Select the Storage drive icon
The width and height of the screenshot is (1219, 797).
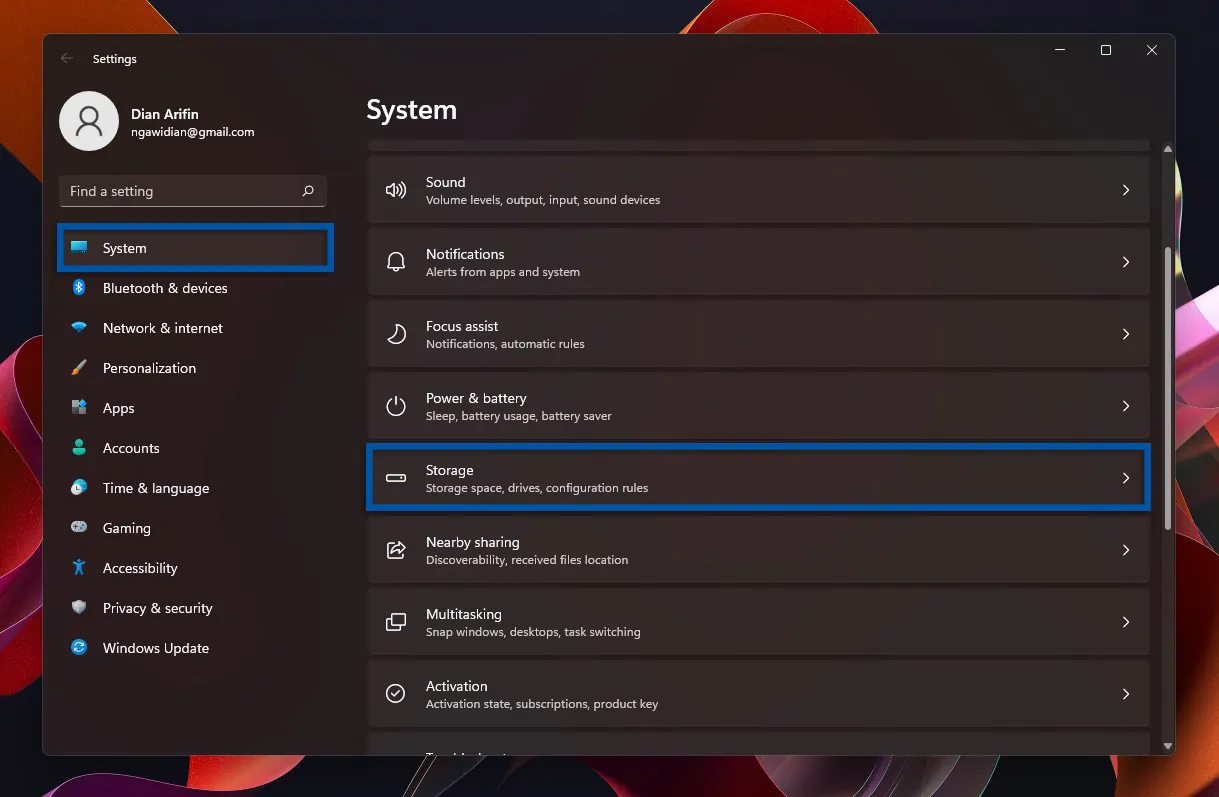397,478
